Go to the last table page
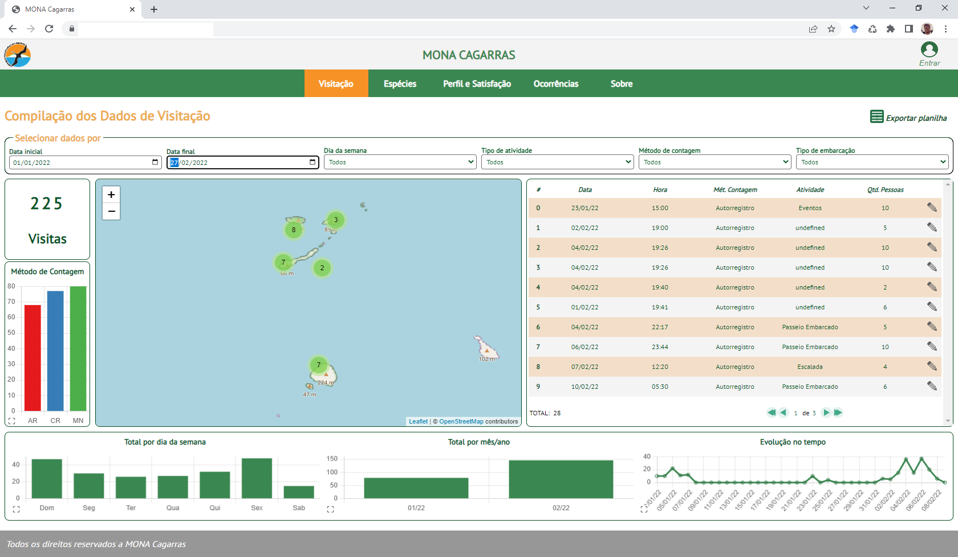The width and height of the screenshot is (958, 557). [838, 413]
